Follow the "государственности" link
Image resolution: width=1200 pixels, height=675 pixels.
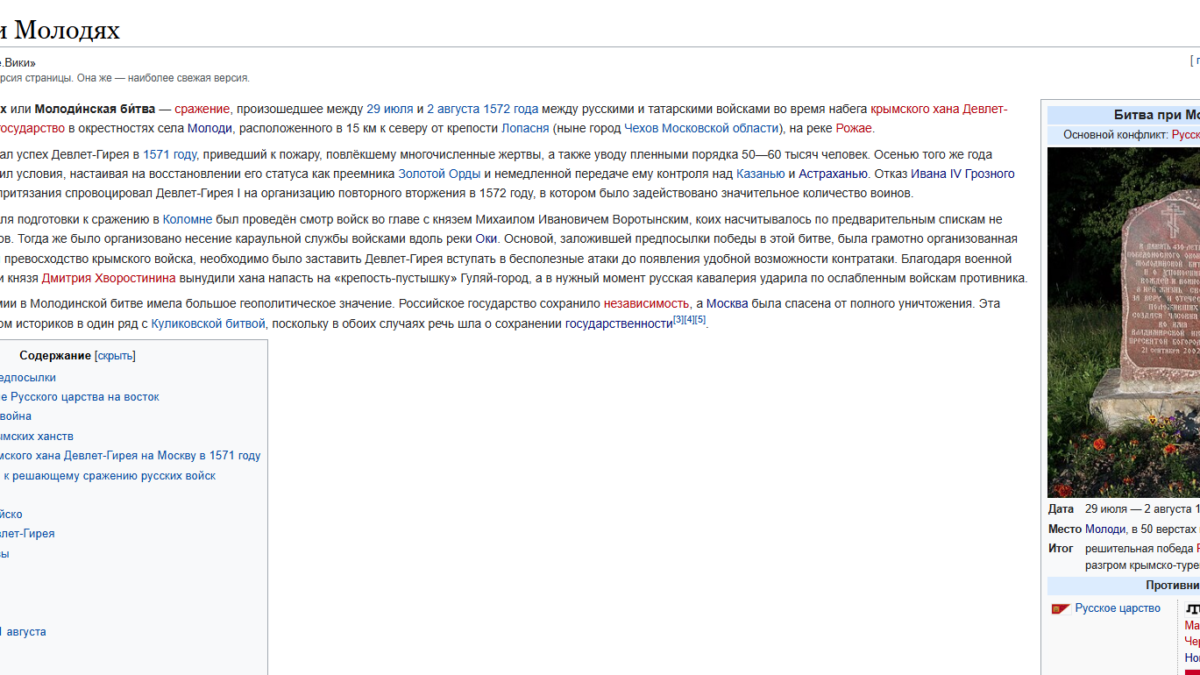(619, 323)
